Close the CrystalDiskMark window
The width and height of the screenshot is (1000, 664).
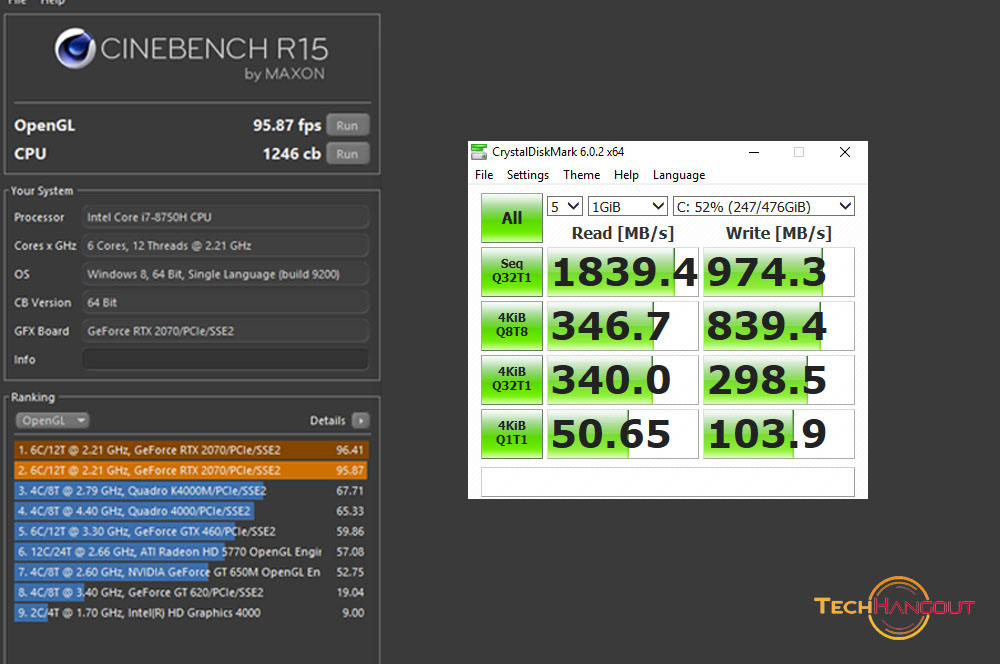(845, 152)
